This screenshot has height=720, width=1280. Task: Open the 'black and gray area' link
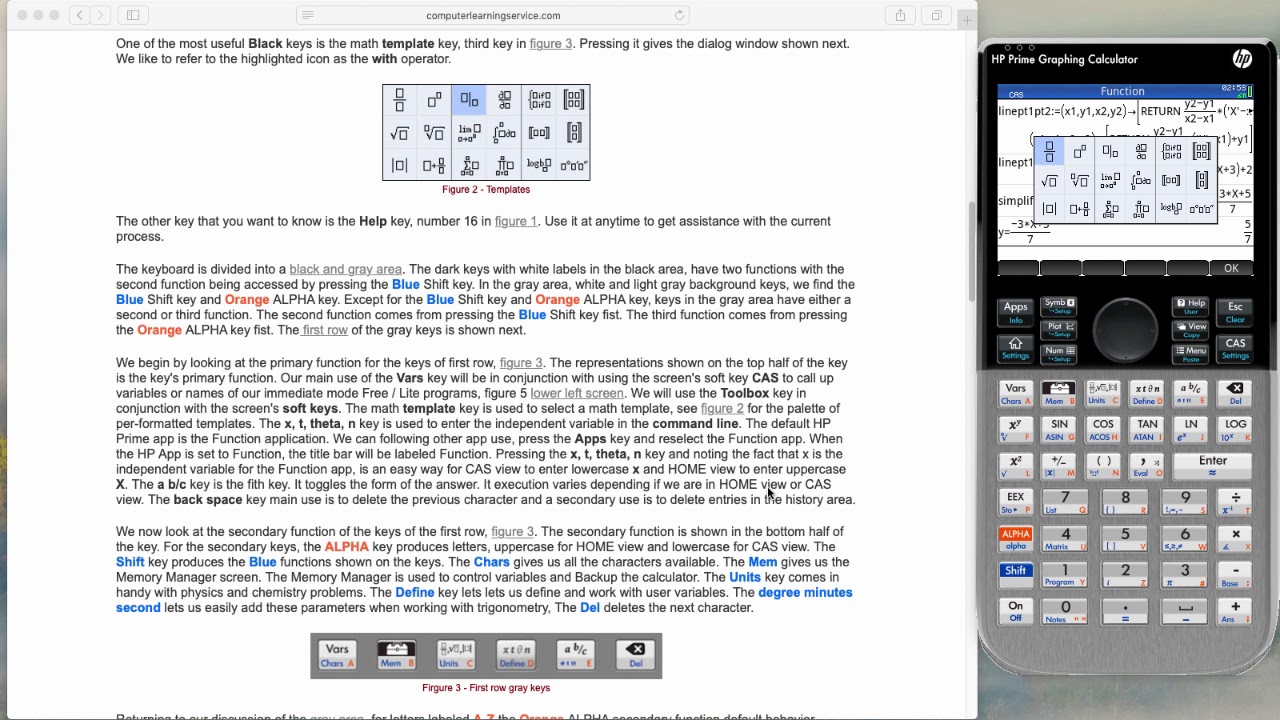(x=345, y=269)
